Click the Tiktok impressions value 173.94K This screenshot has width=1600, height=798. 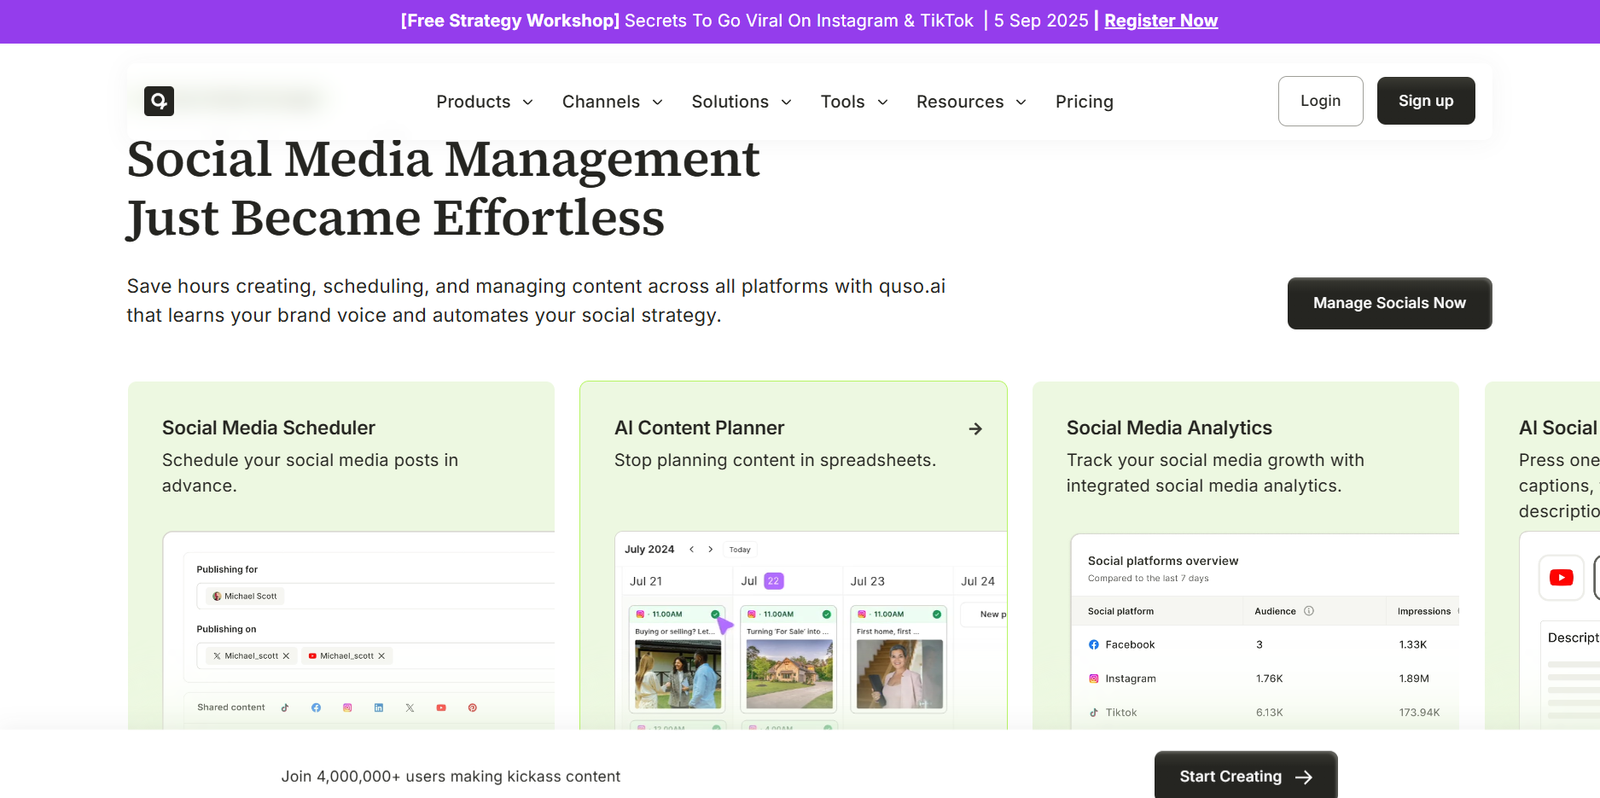[x=1419, y=713]
